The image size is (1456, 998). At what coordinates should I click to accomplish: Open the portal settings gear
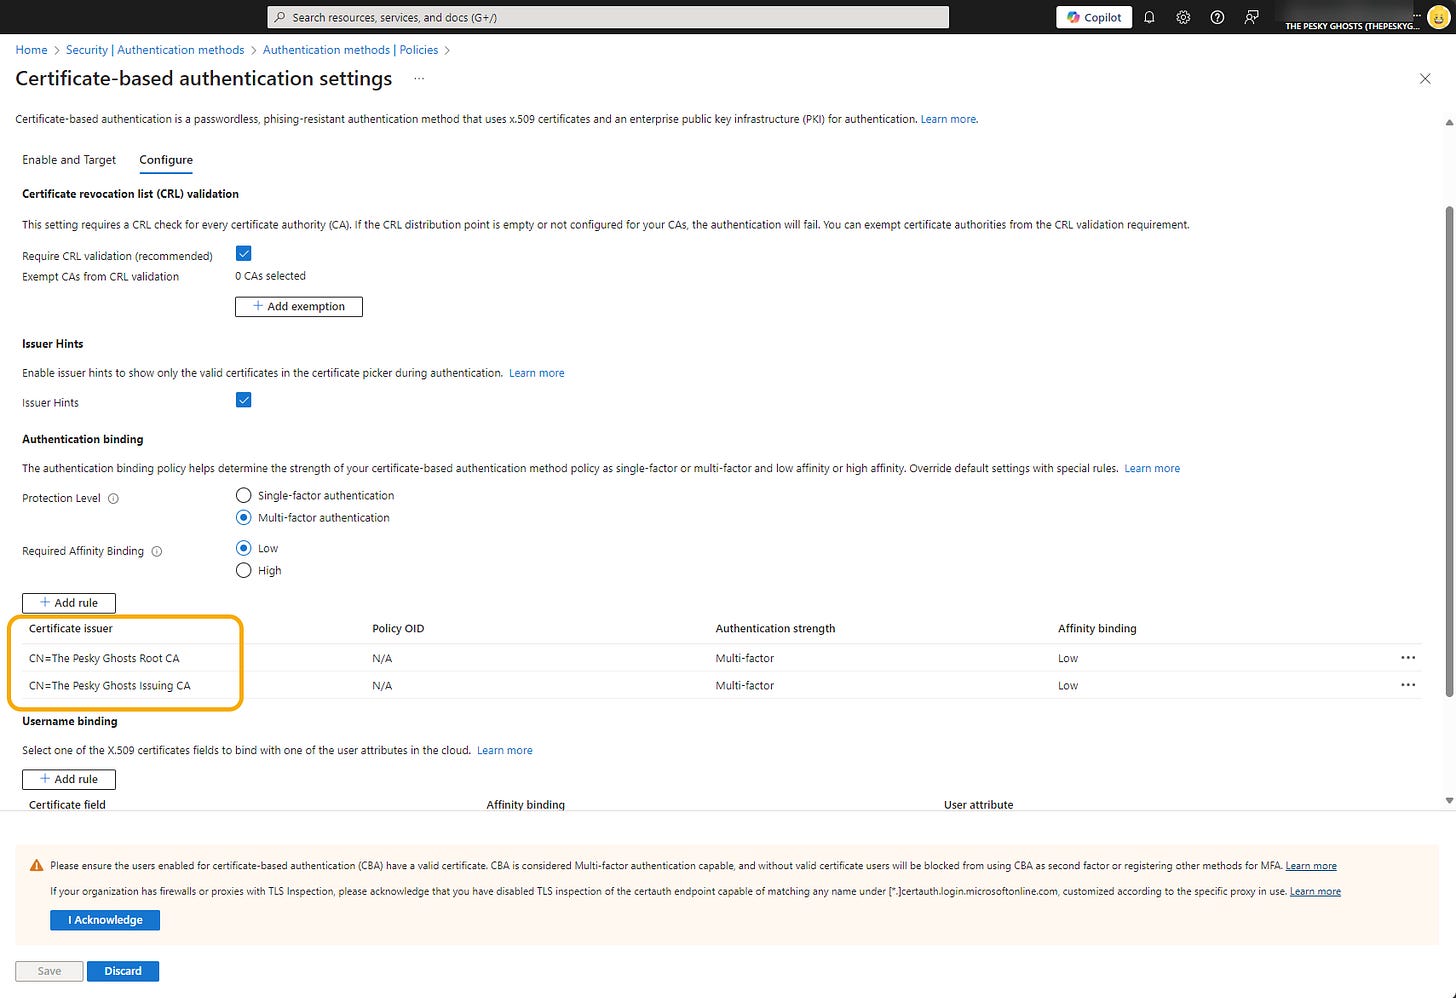(1183, 17)
